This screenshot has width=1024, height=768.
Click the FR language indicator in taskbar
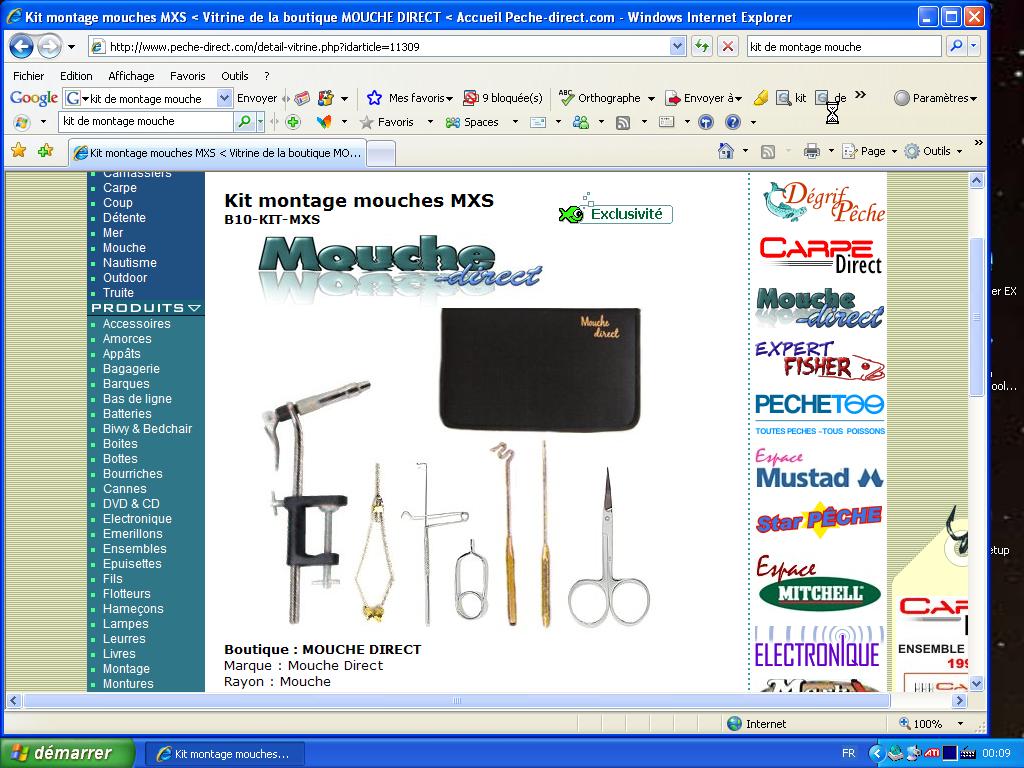coord(848,753)
